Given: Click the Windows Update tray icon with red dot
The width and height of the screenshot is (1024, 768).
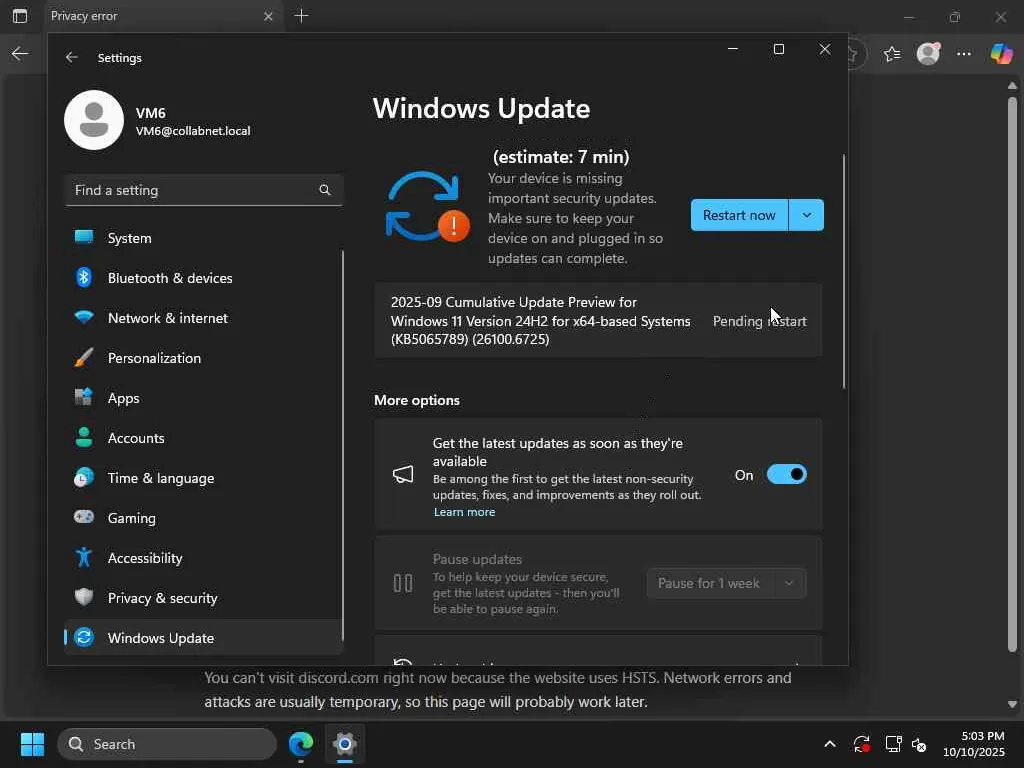Looking at the screenshot, I should [861, 744].
